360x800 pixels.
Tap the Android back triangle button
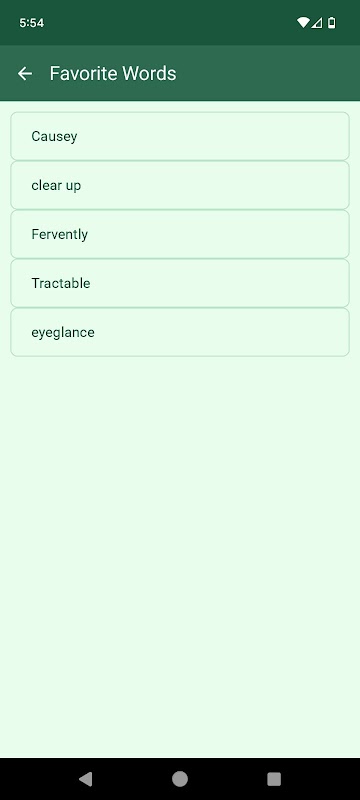click(x=86, y=779)
